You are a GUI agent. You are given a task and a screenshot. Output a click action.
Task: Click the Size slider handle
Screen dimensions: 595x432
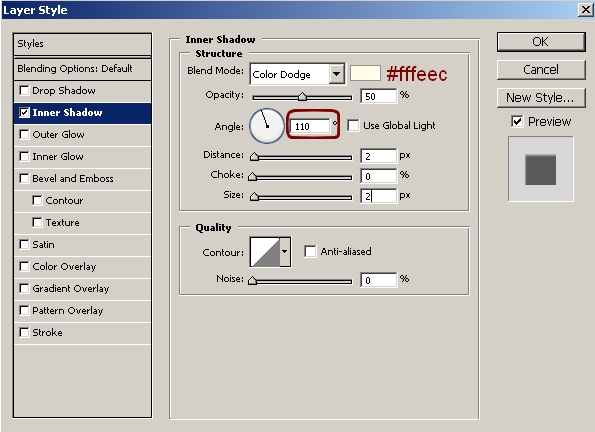click(x=254, y=196)
